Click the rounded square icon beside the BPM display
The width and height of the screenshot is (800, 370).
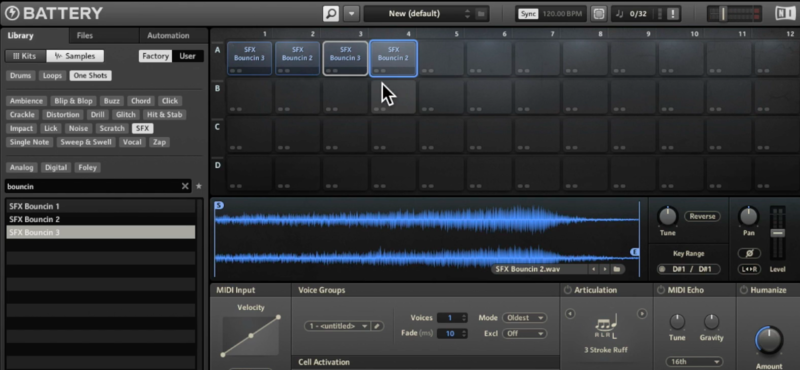pos(598,14)
